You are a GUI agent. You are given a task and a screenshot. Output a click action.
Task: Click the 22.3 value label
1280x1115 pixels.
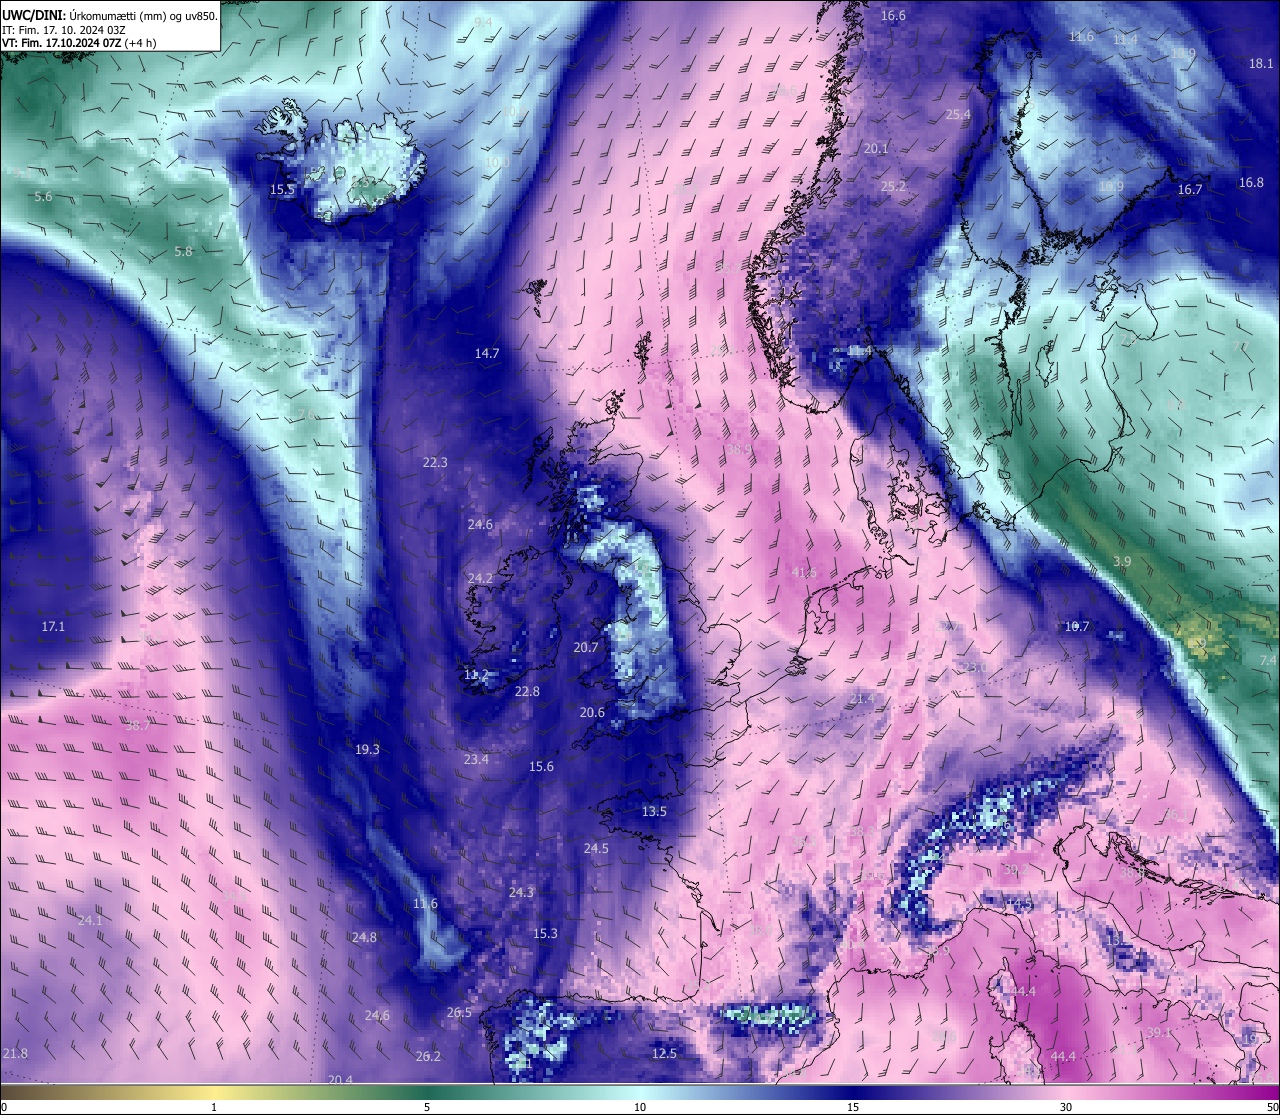click(x=435, y=462)
